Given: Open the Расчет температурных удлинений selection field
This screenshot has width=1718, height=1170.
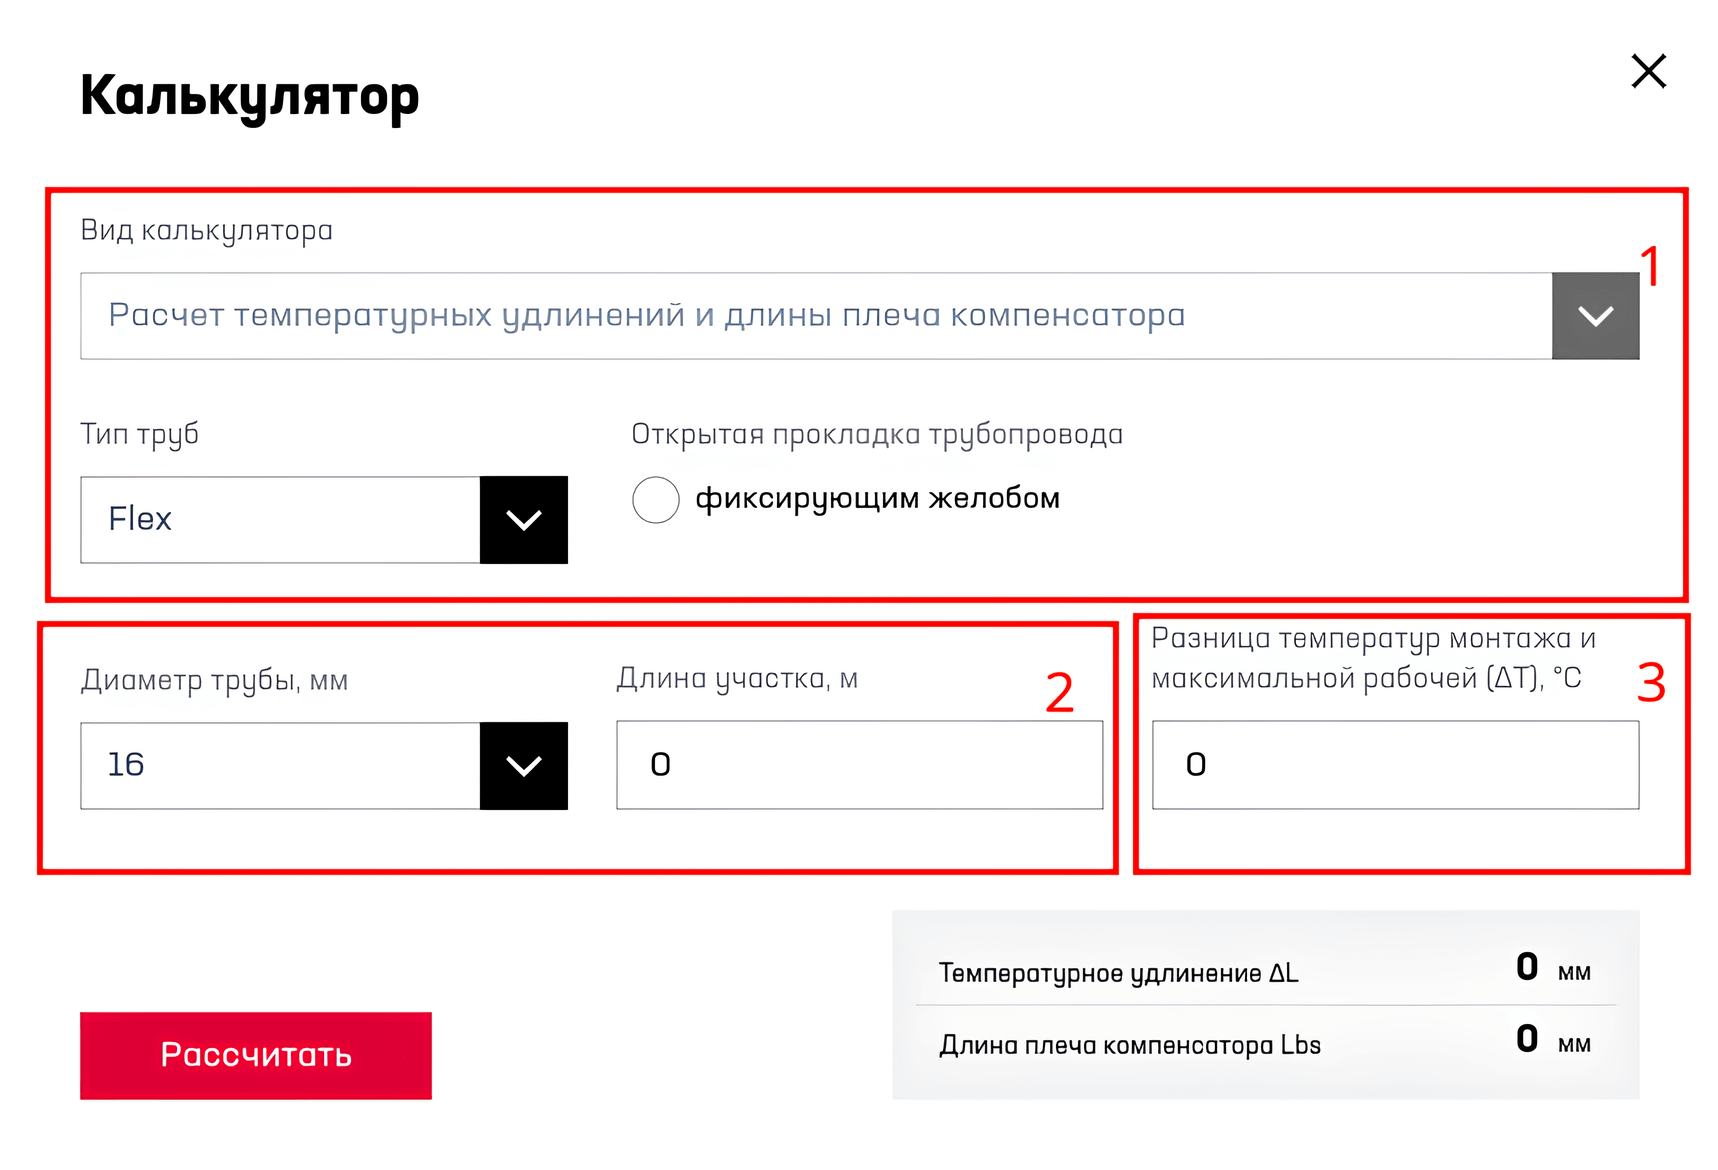Looking at the screenshot, I should 815,316.
